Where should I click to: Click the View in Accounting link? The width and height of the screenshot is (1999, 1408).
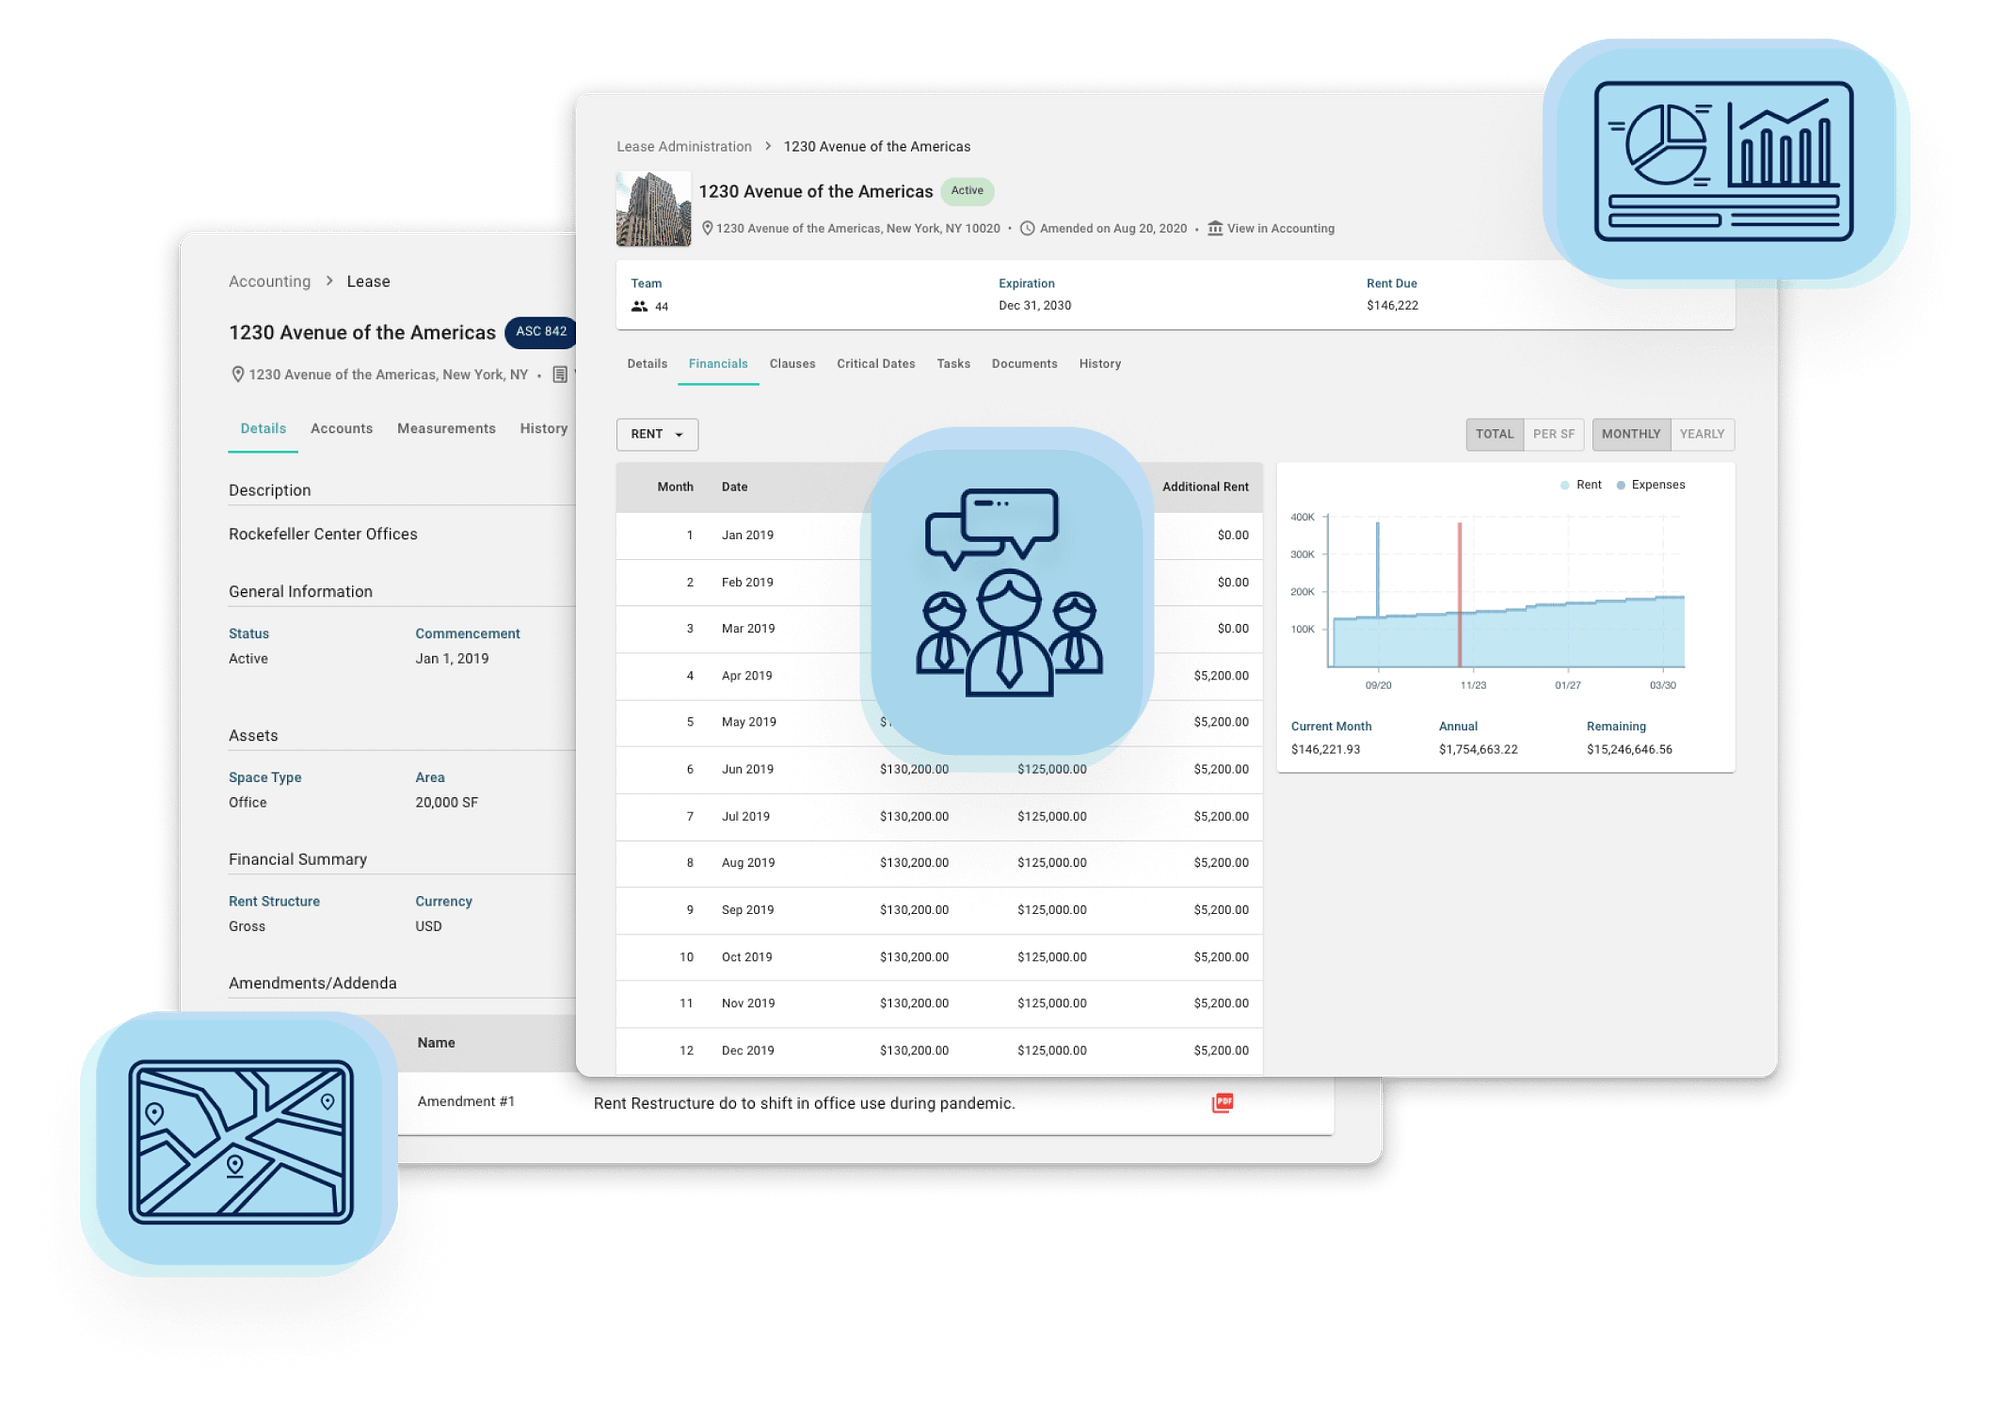pyautogui.click(x=1282, y=228)
